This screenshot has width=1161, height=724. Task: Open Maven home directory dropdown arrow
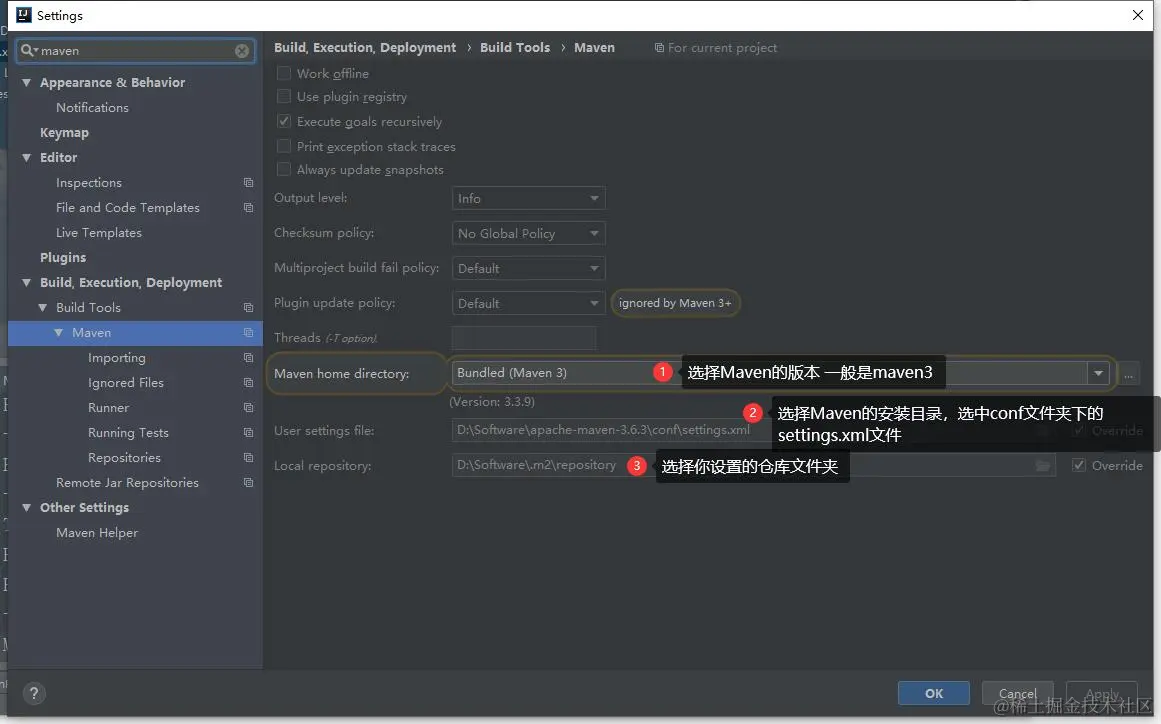tap(1098, 374)
